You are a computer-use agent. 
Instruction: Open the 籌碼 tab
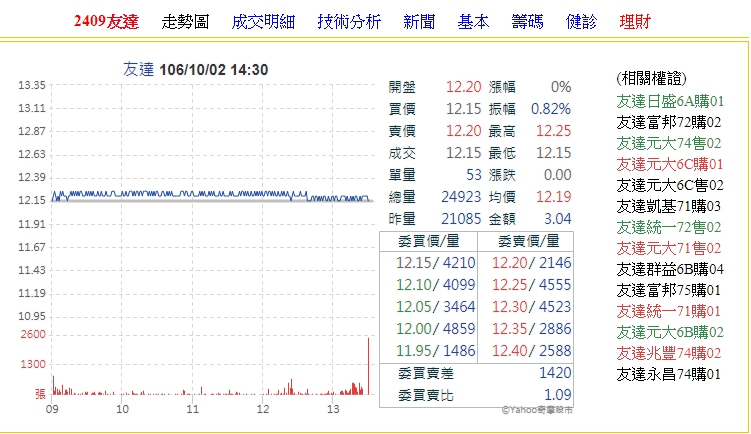pyautogui.click(x=527, y=21)
